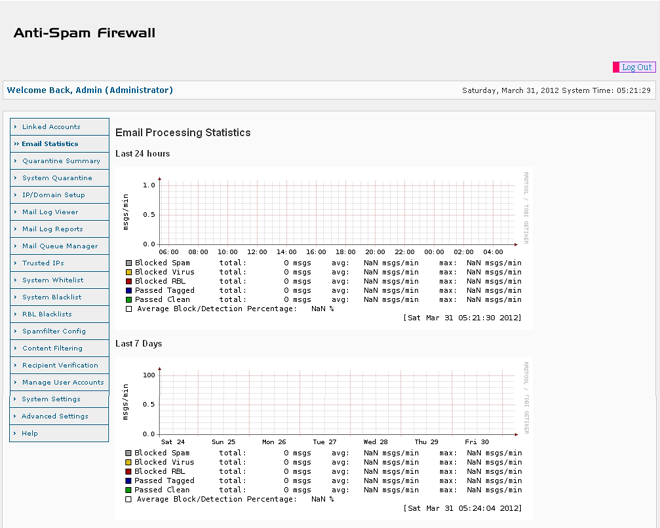The image size is (660, 528).
Task: Click Average Block/Detection Percentage in 24-hour legend
Action: pos(217,309)
